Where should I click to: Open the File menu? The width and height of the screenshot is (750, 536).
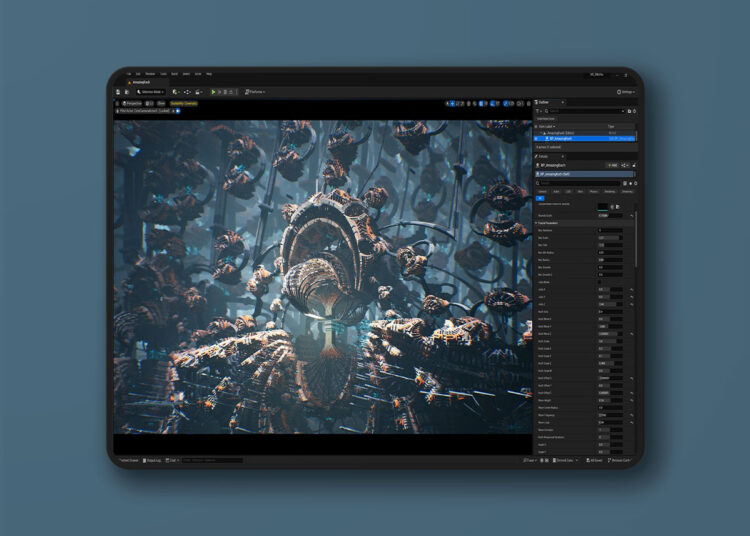[x=129, y=74]
